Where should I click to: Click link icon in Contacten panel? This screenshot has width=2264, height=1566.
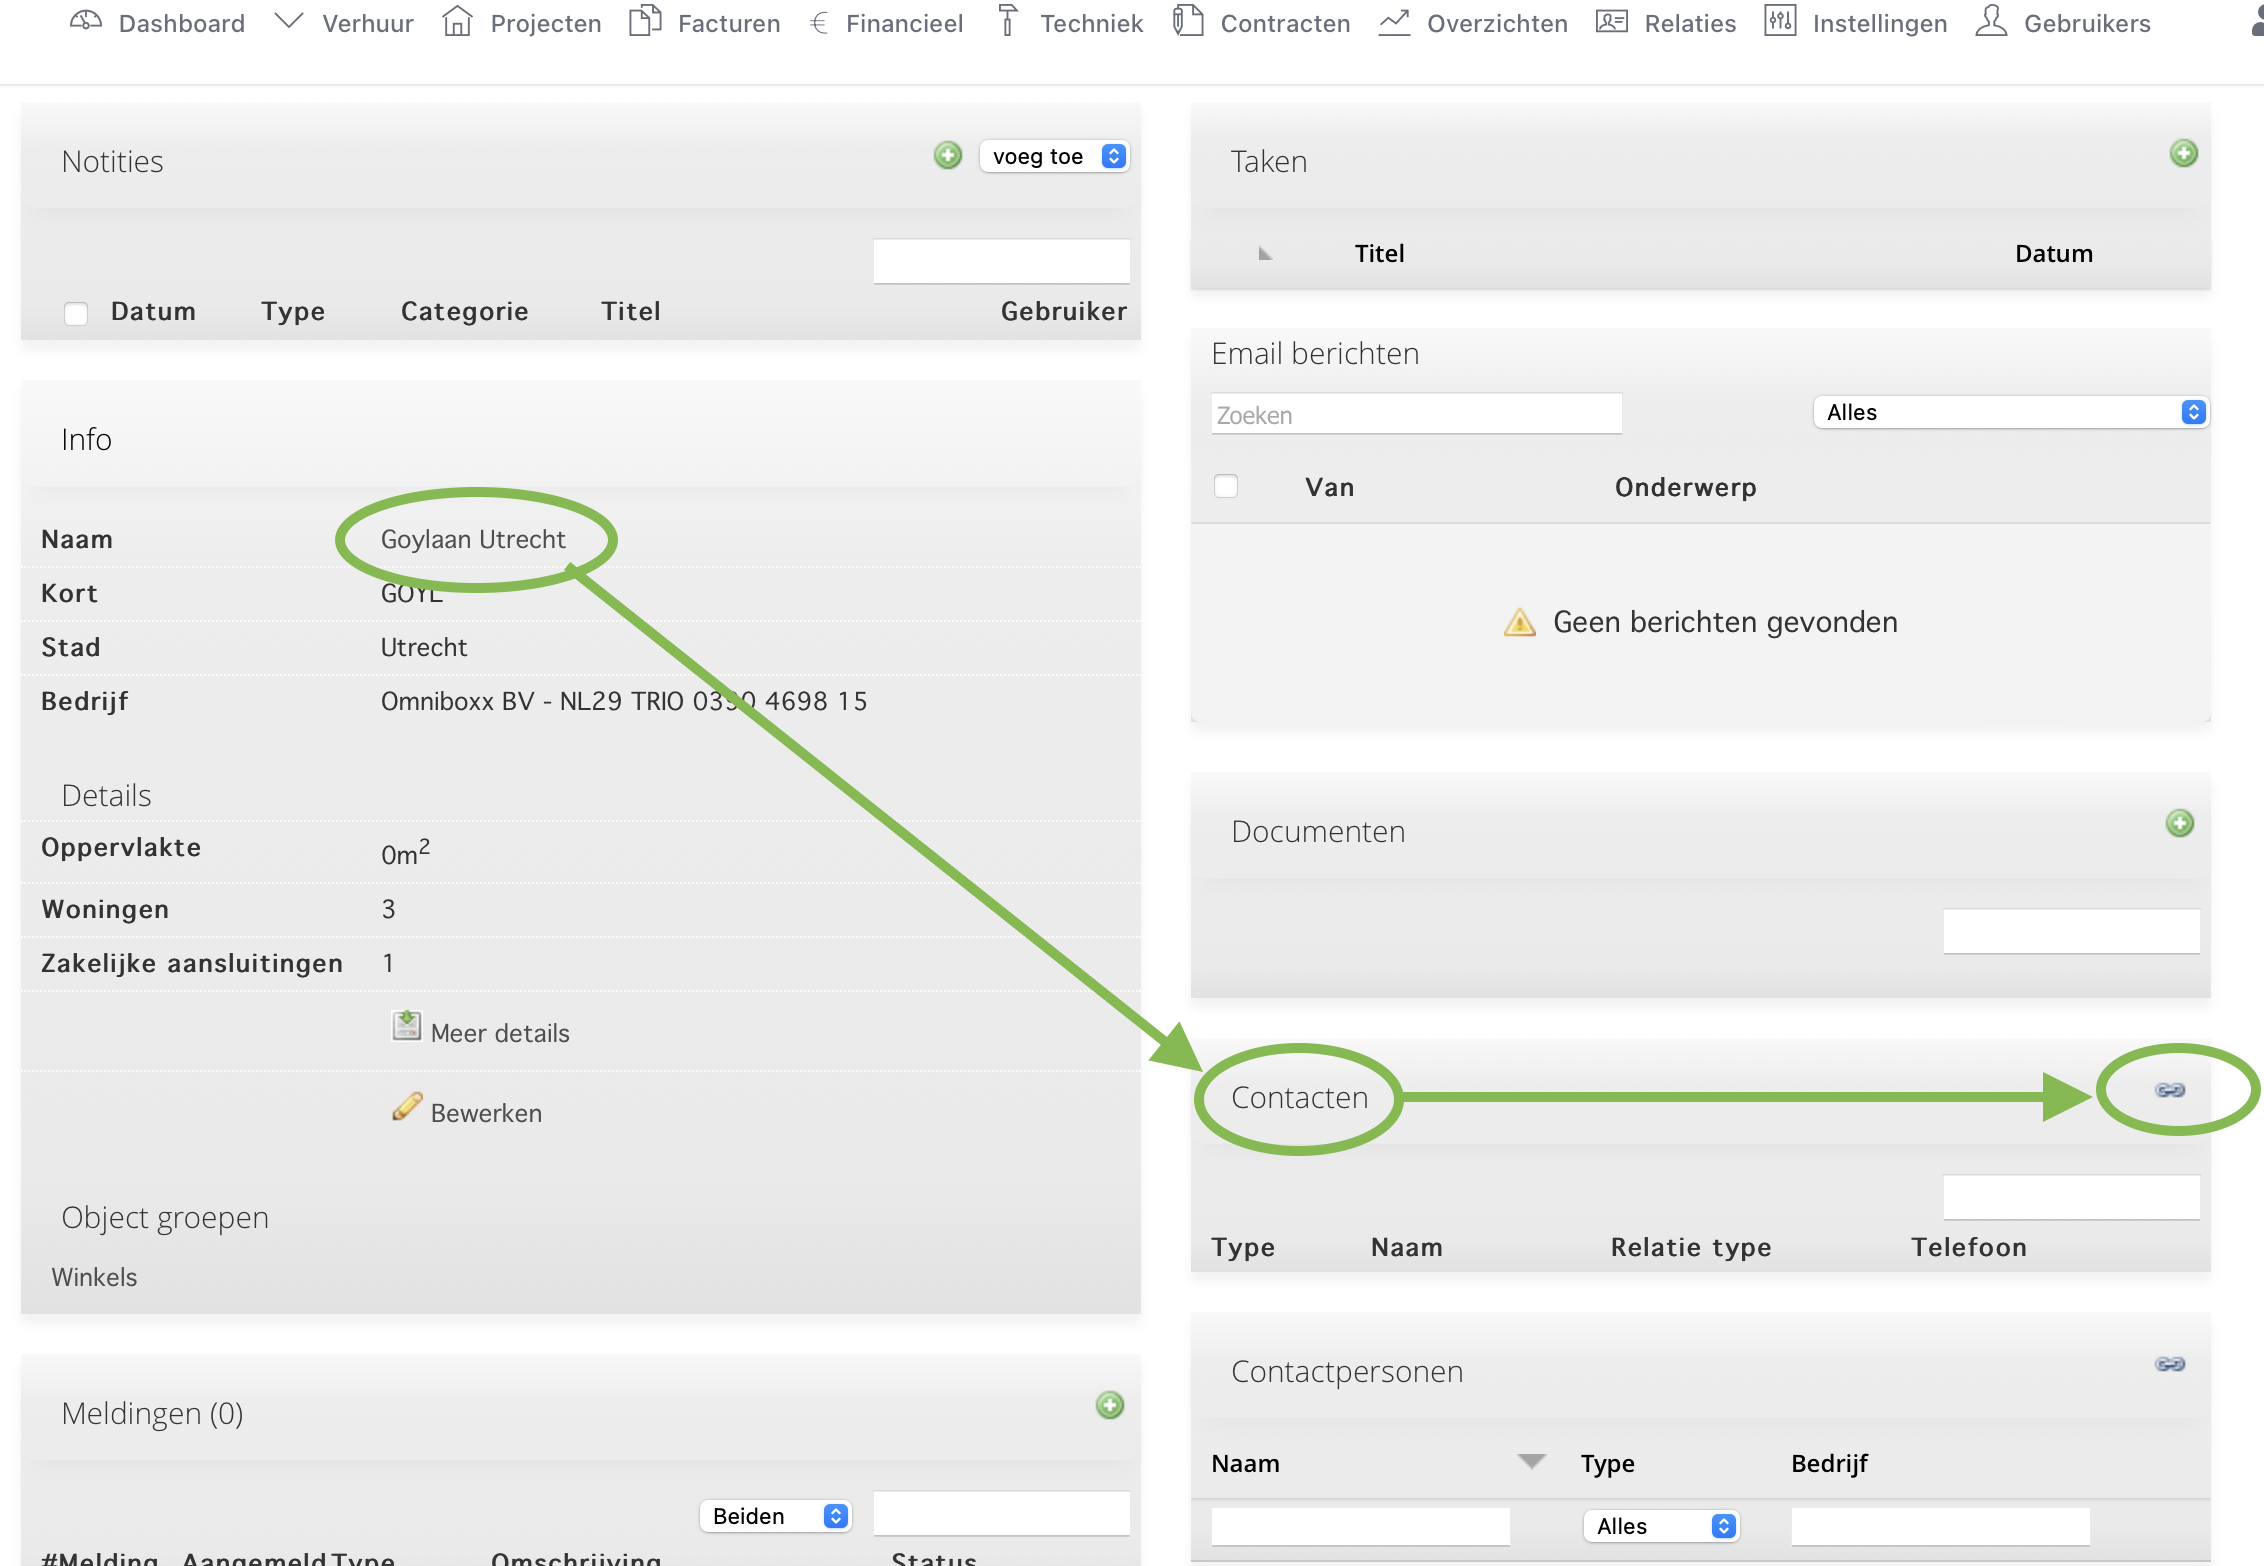click(2169, 1090)
